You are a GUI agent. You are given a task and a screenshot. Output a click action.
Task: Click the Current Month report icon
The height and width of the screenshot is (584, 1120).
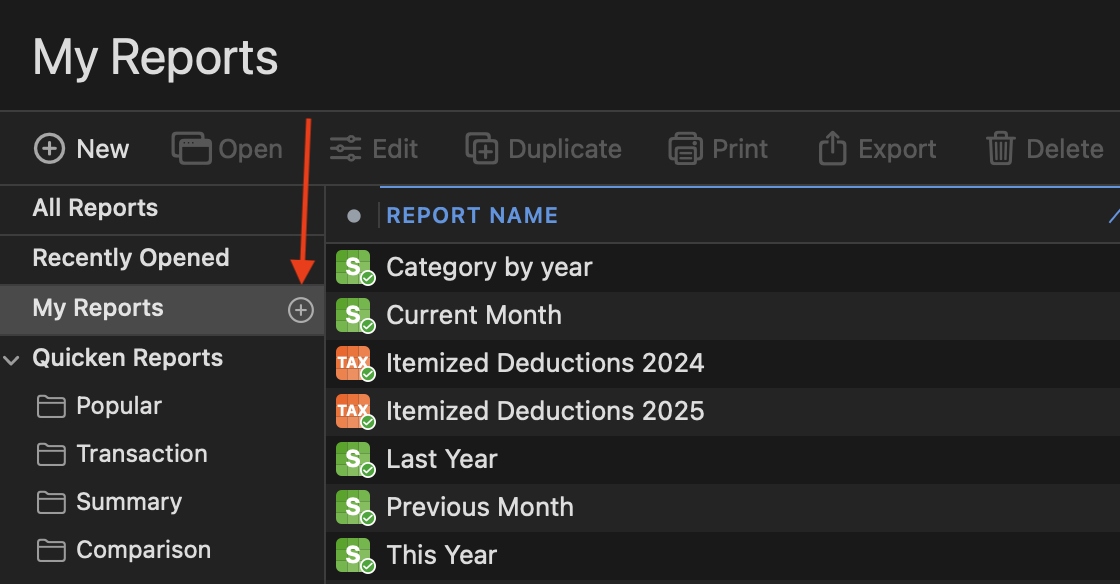355,316
